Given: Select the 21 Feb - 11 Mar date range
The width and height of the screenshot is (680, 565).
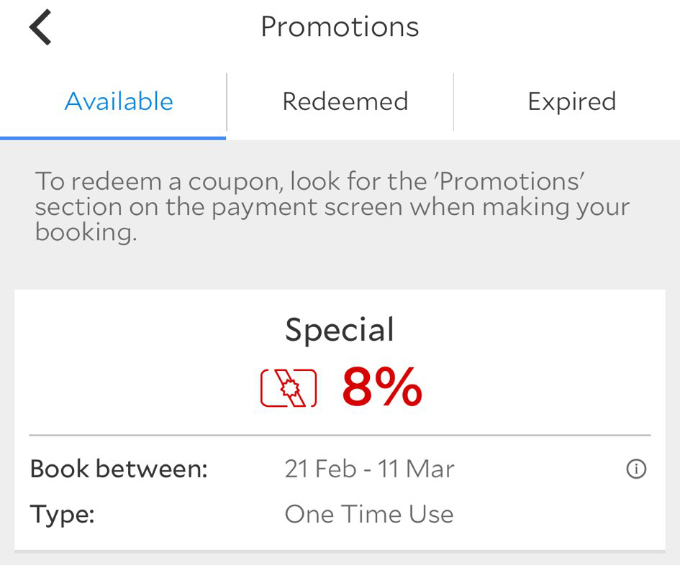Looking at the screenshot, I should click(369, 469).
